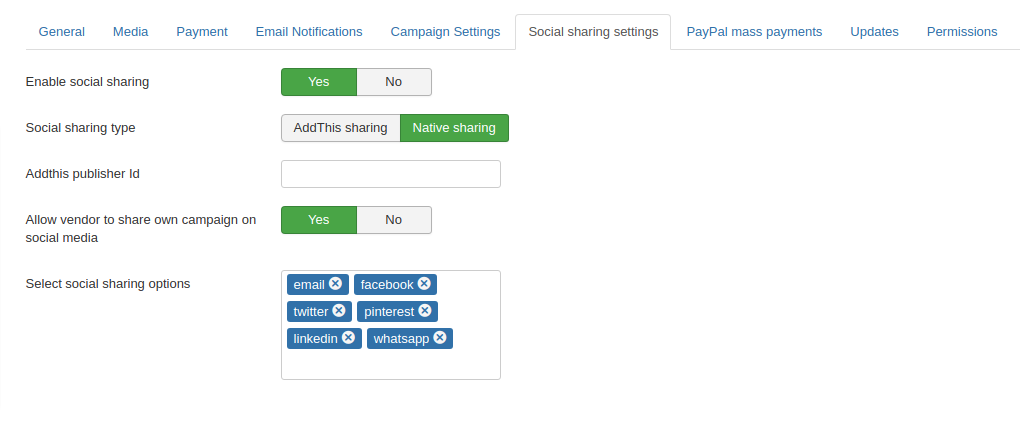Viewport: 1020px width, 427px height.
Task: Disallow vendor campaign sharing with No
Action: (x=394, y=220)
